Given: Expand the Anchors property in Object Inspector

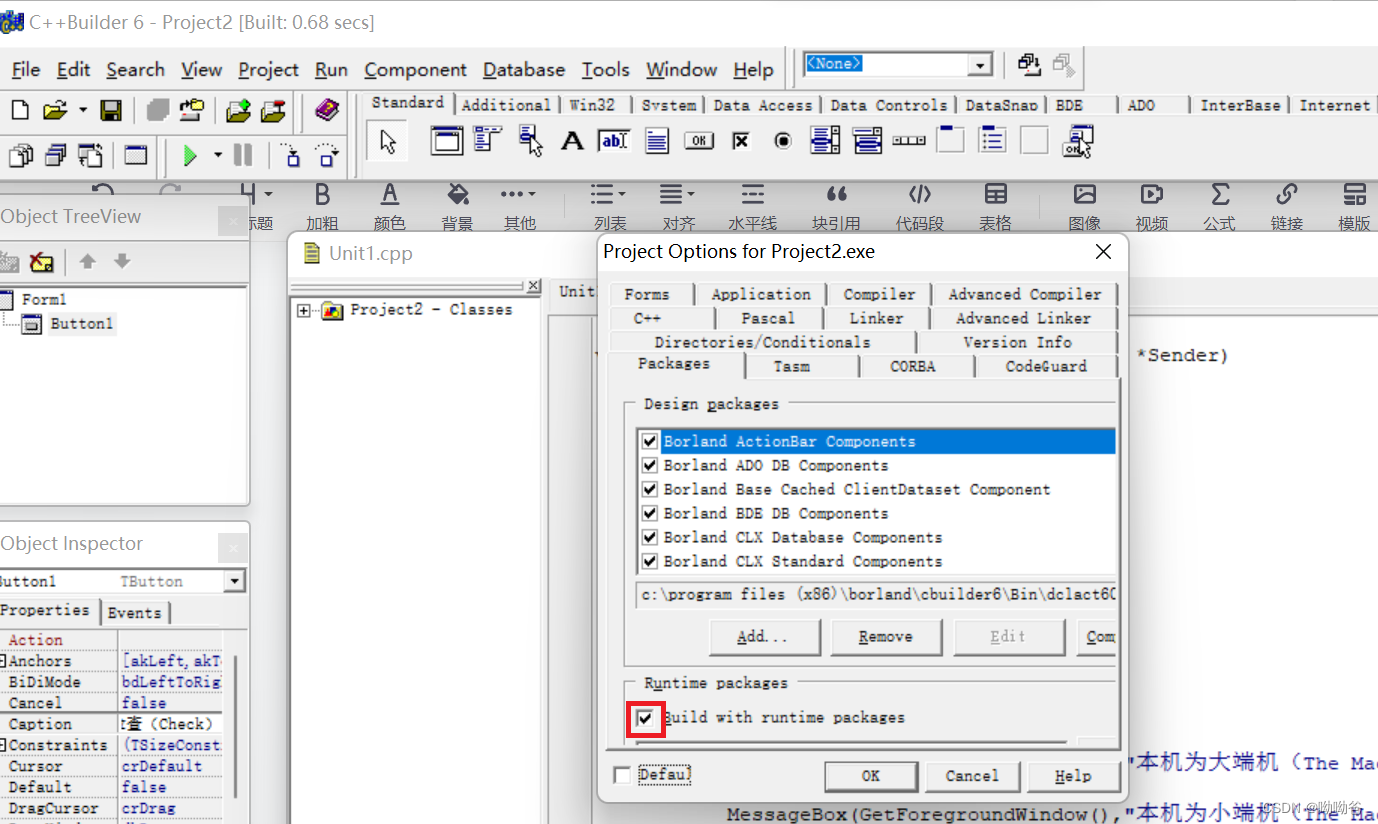Looking at the screenshot, I should (4, 661).
